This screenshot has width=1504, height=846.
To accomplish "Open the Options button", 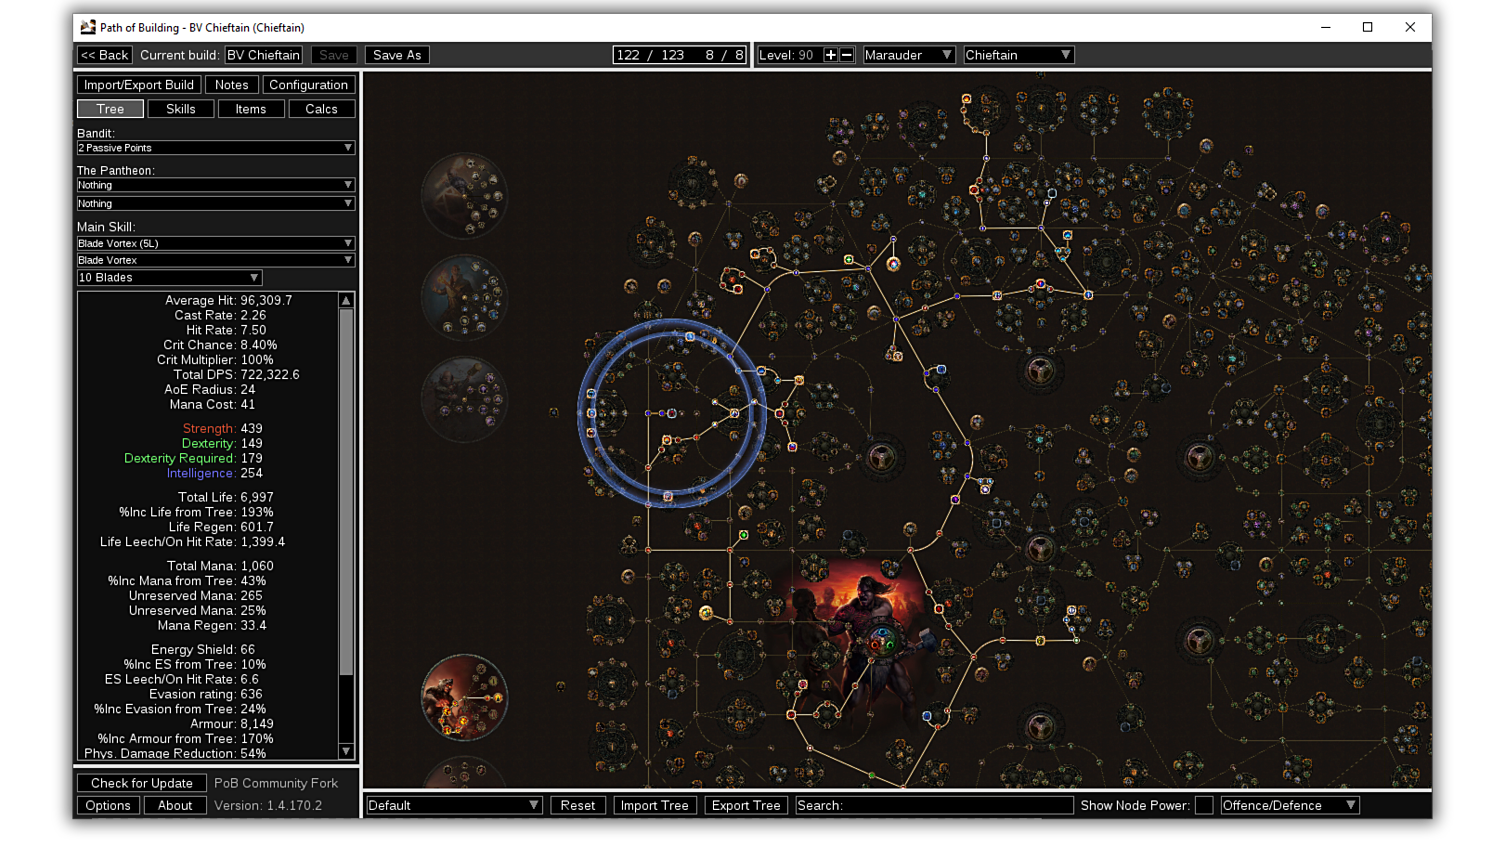I will pos(108,805).
